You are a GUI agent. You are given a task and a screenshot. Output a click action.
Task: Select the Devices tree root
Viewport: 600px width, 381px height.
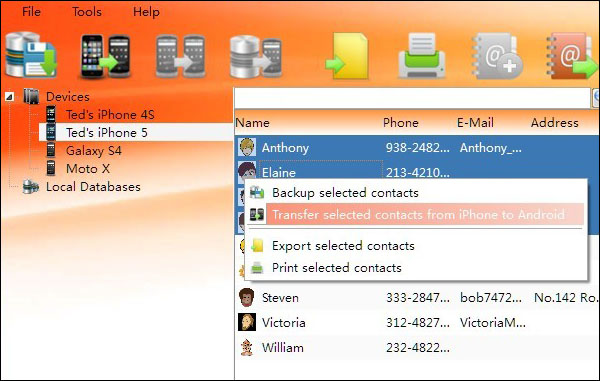[68, 96]
